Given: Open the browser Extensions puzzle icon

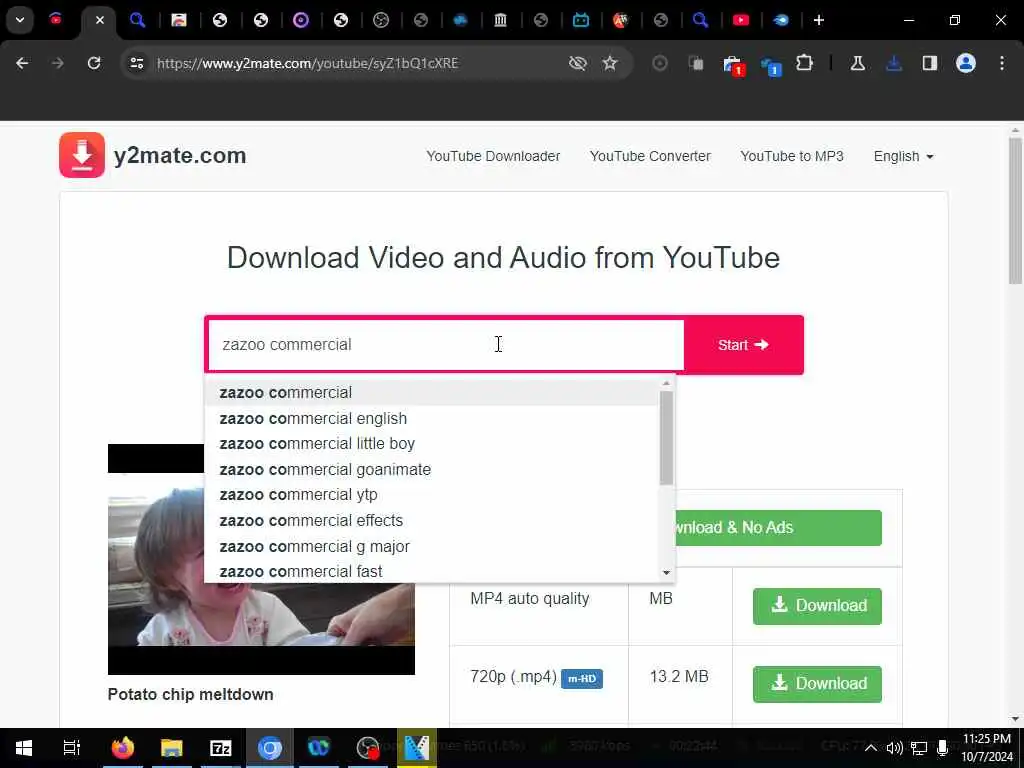Looking at the screenshot, I should point(805,63).
